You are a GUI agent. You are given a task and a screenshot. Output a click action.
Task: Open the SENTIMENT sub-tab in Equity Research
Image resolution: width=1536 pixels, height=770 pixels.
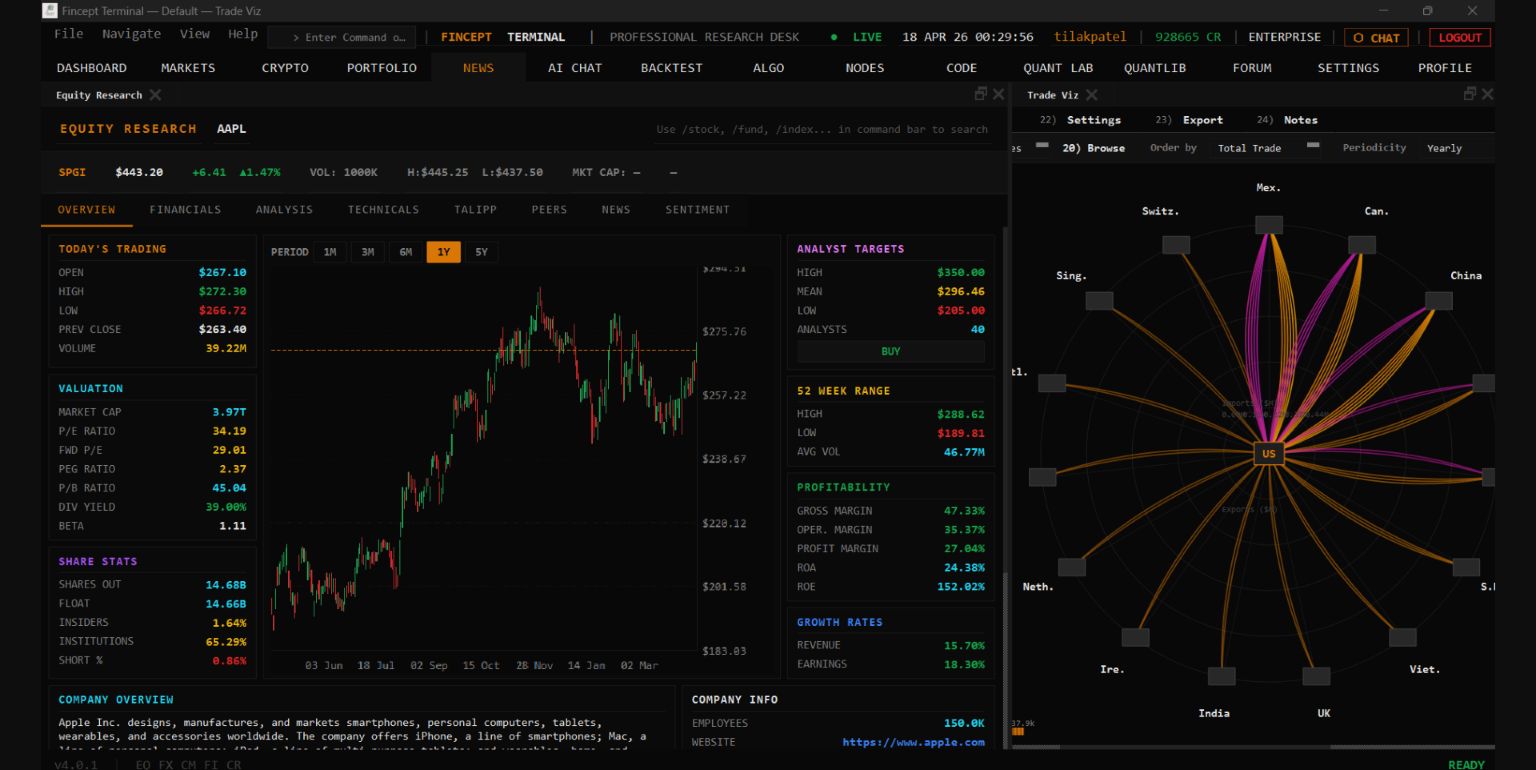[x=698, y=210]
